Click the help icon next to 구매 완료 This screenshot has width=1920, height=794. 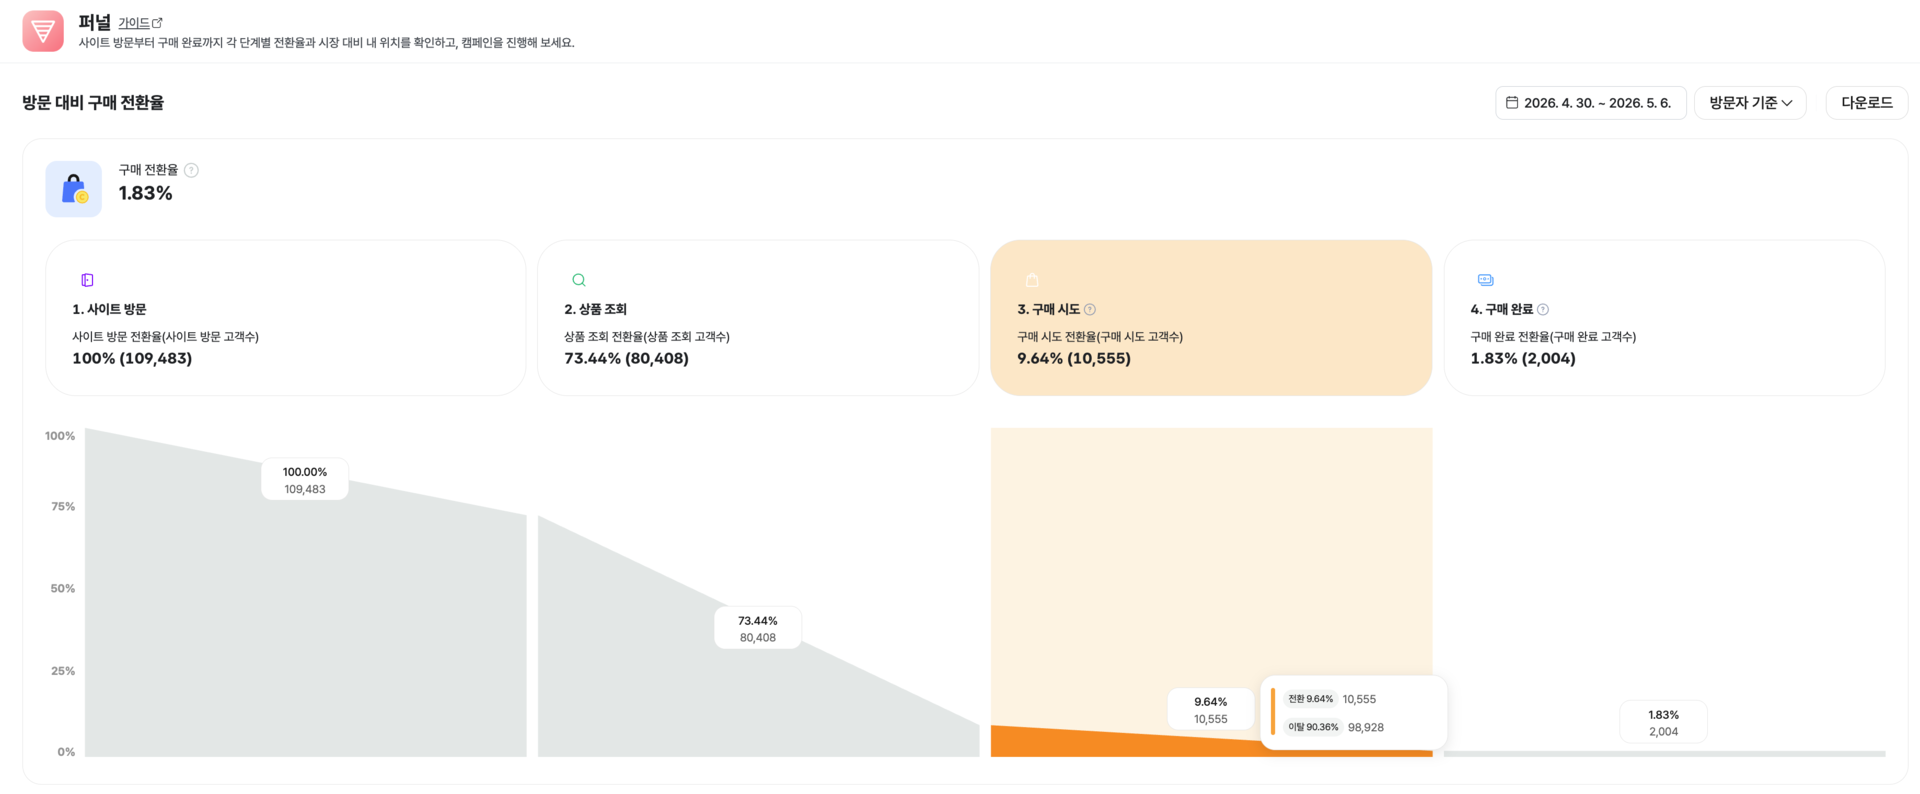pos(1543,310)
